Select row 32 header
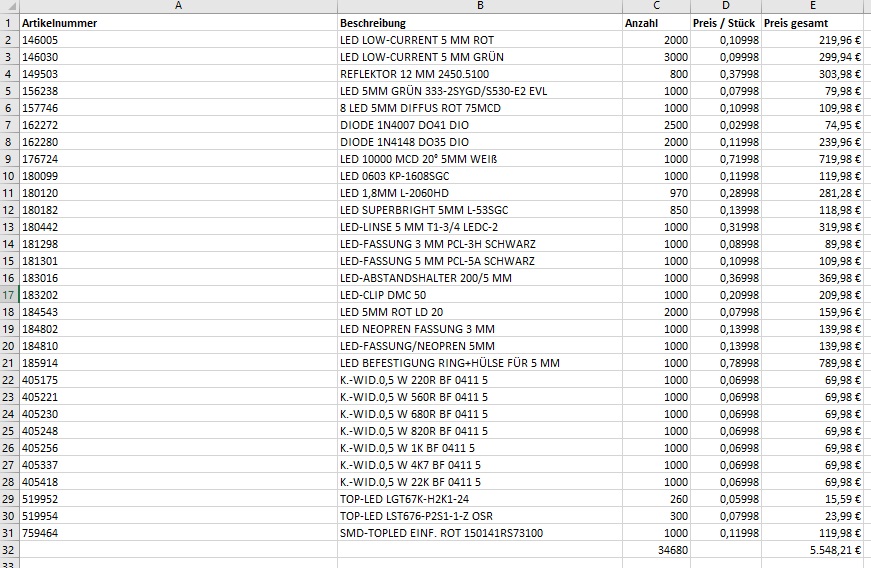 [9, 550]
